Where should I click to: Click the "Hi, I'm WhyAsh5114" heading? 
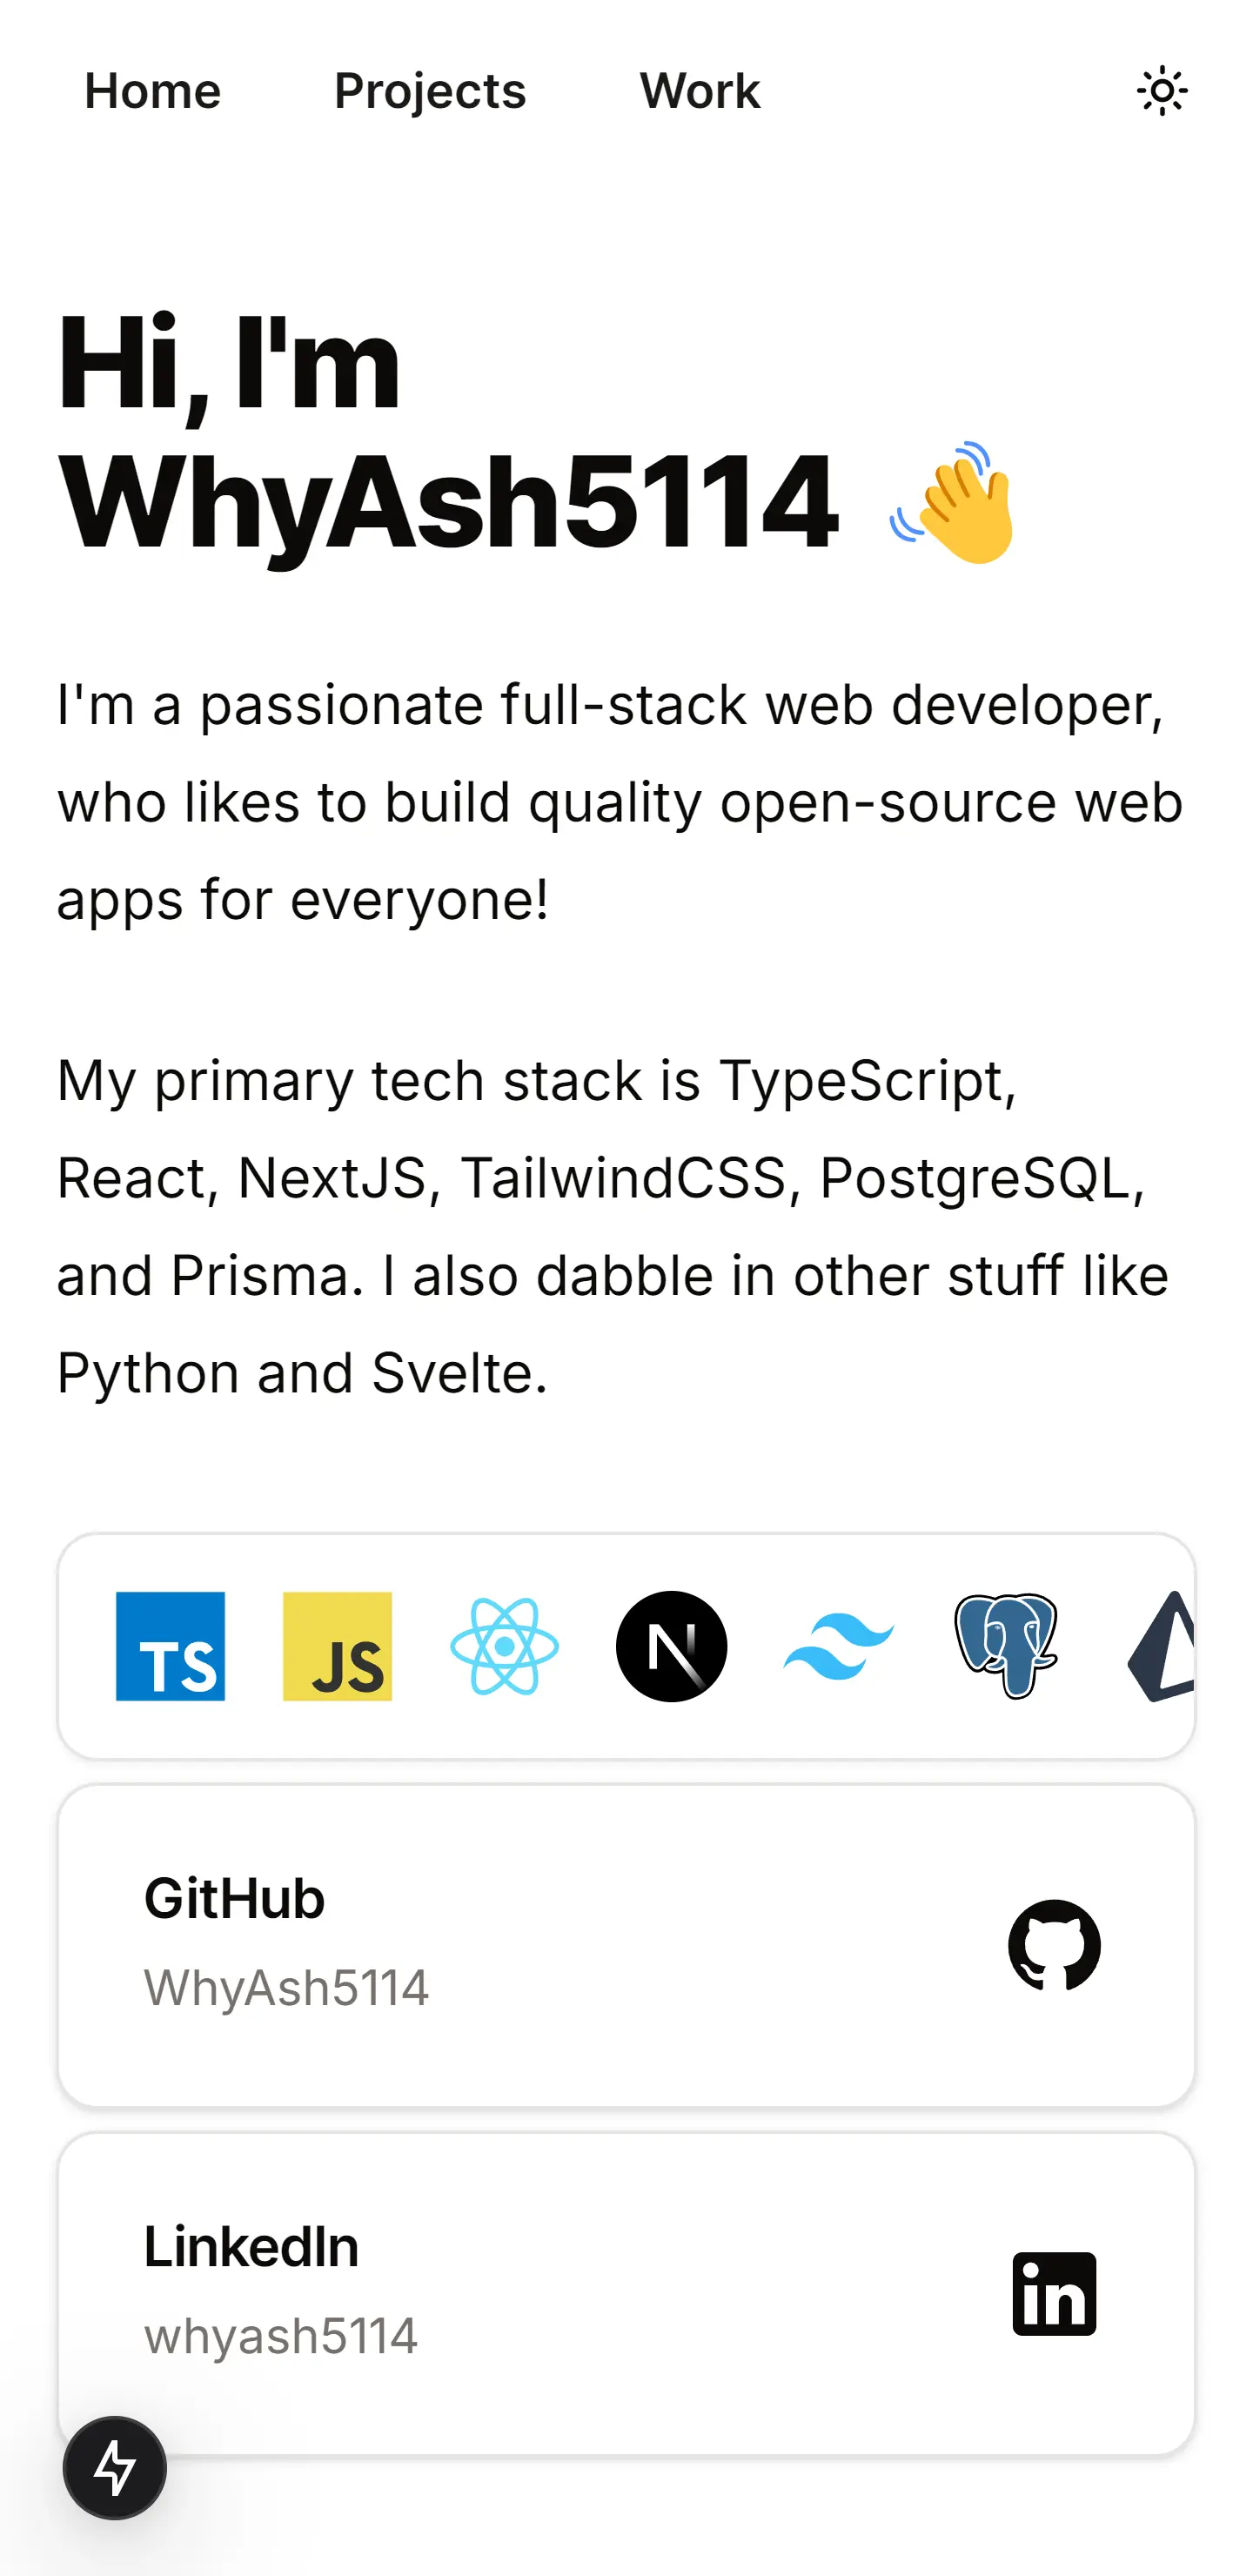447,432
